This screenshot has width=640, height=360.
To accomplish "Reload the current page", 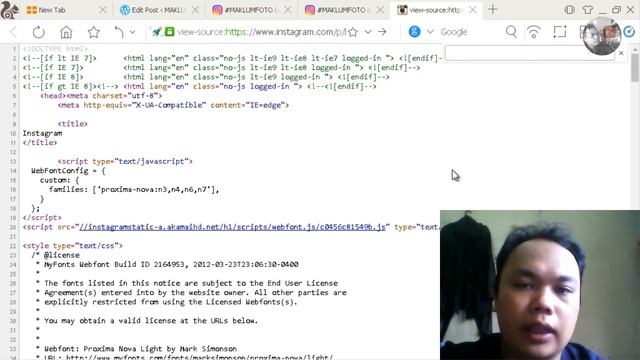I will 39,32.
